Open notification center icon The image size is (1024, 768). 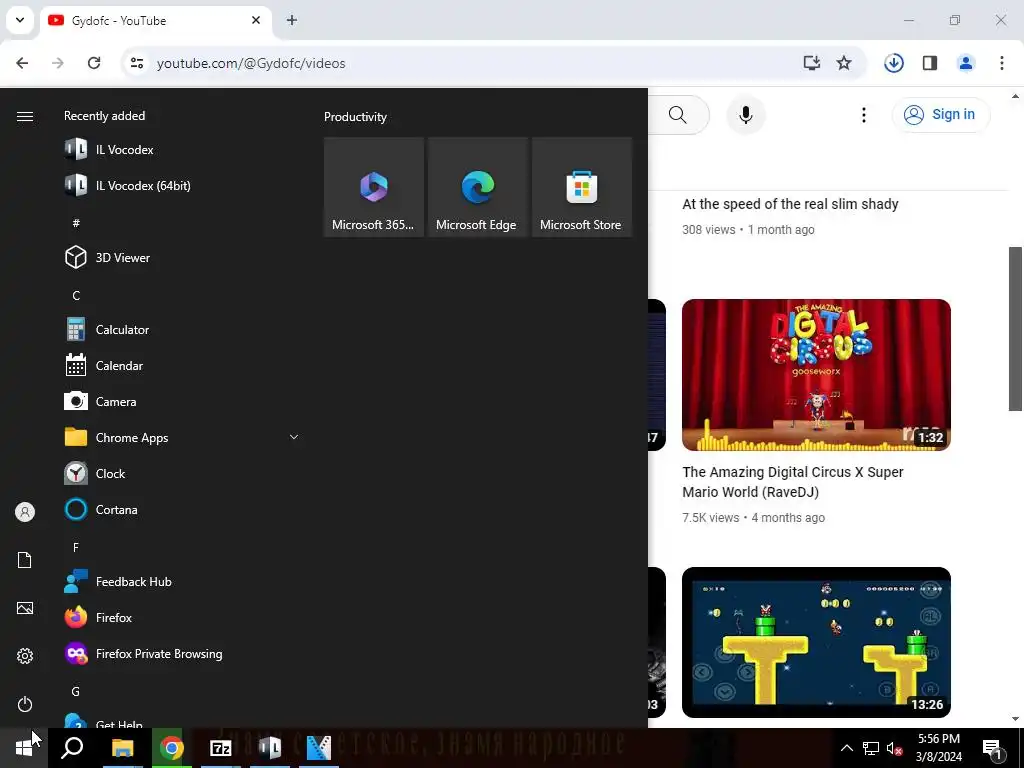993,749
